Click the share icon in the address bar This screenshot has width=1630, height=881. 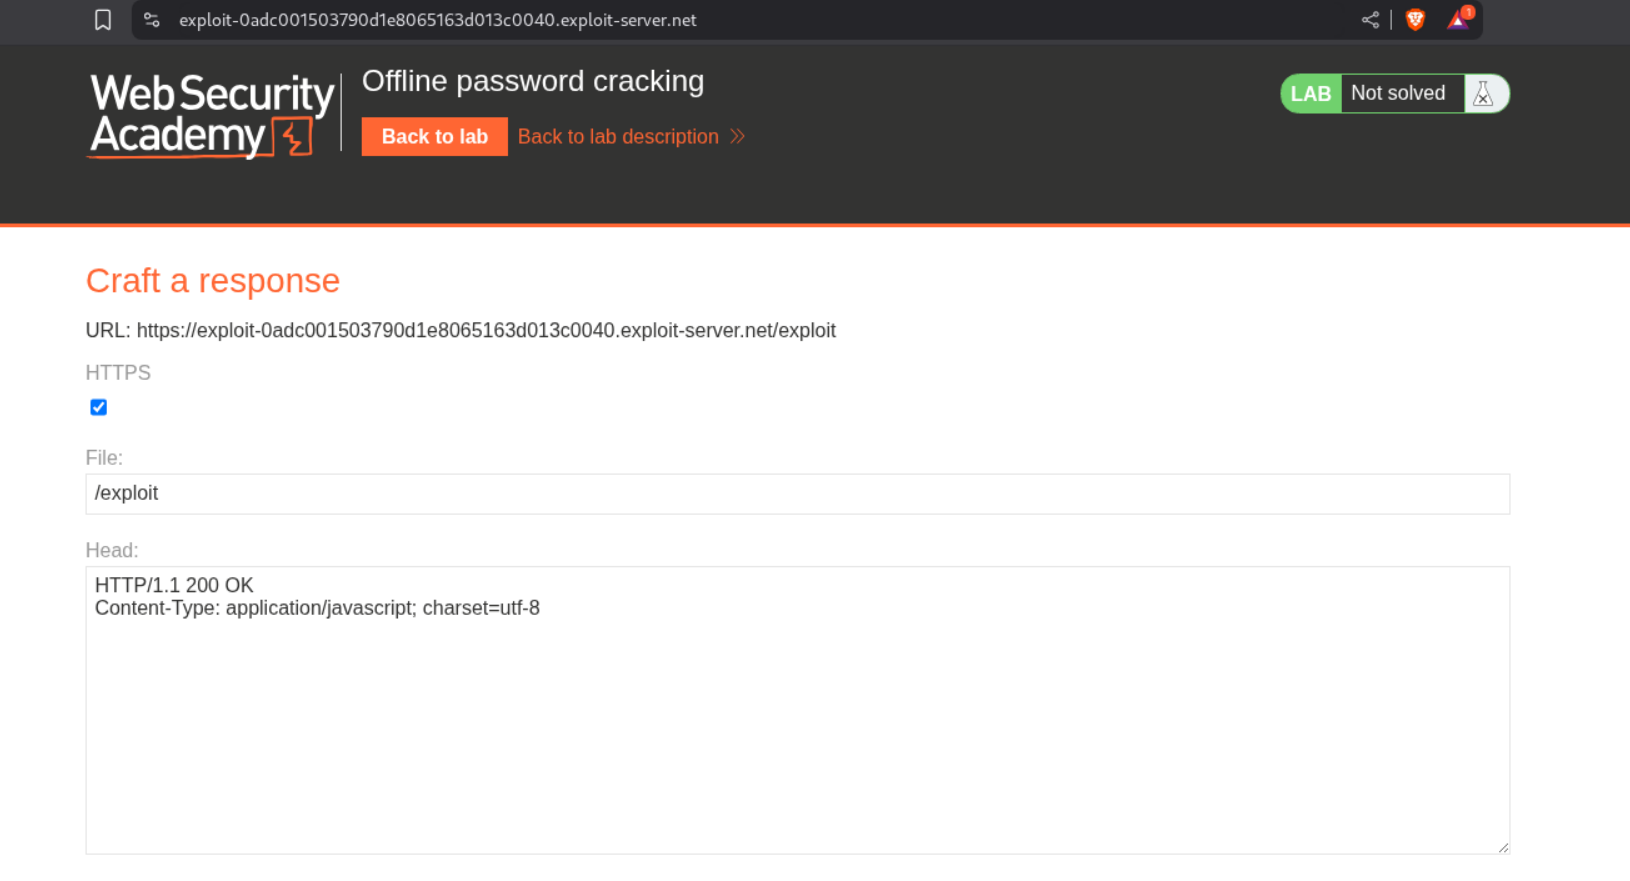point(1370,20)
